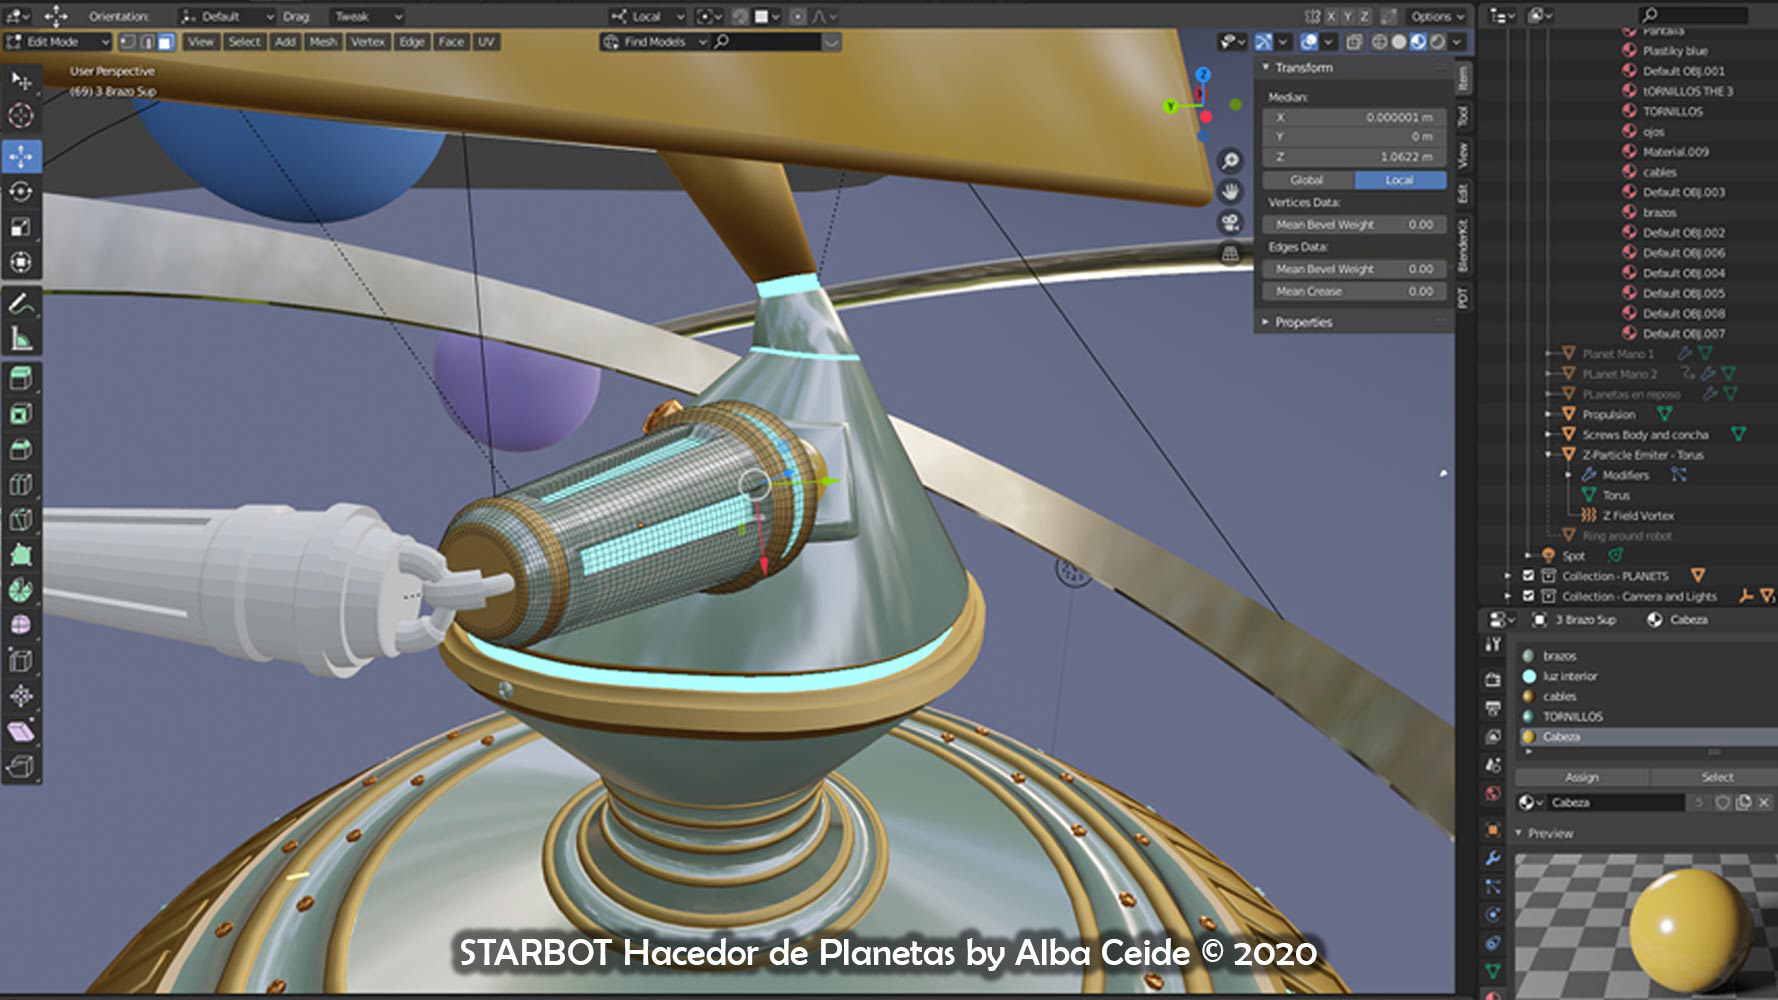Open the Scene properties tab icon
This screenshot has width=1778, height=1000.
click(1493, 765)
